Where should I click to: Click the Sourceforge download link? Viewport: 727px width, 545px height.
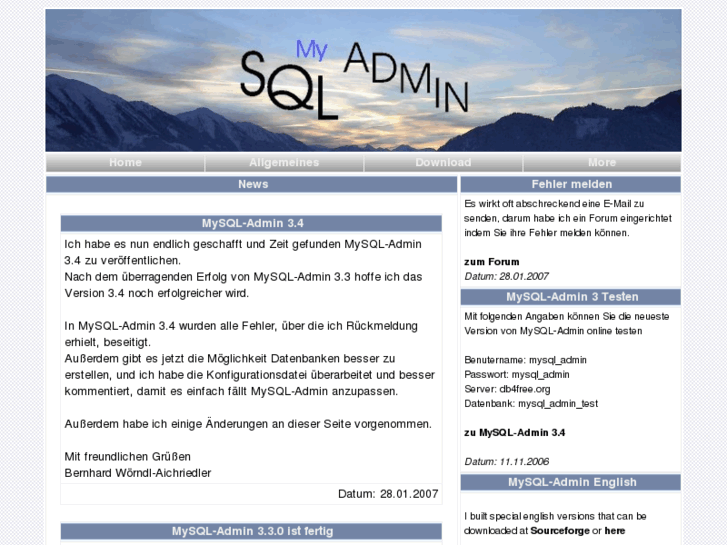coord(560,531)
